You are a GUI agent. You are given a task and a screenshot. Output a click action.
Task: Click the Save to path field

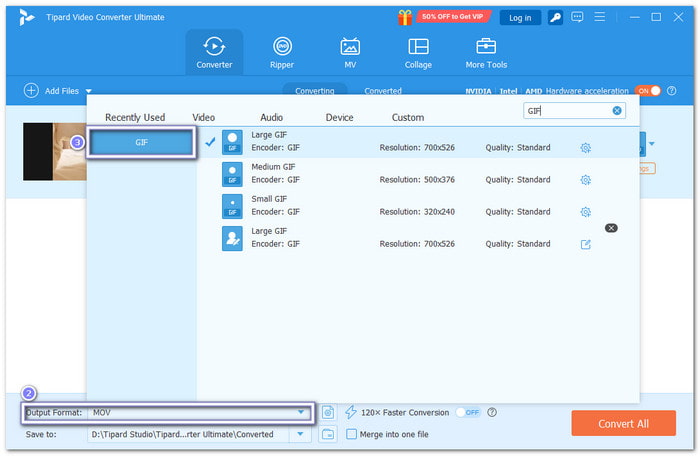click(x=188, y=434)
